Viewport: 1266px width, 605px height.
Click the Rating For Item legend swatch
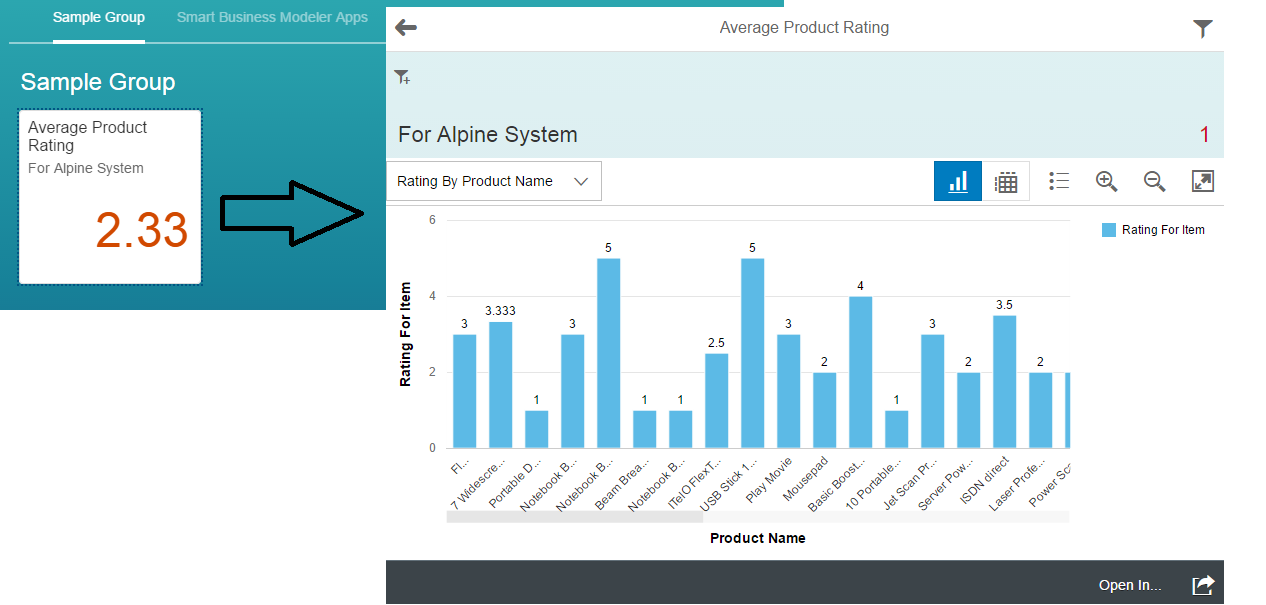click(1108, 230)
